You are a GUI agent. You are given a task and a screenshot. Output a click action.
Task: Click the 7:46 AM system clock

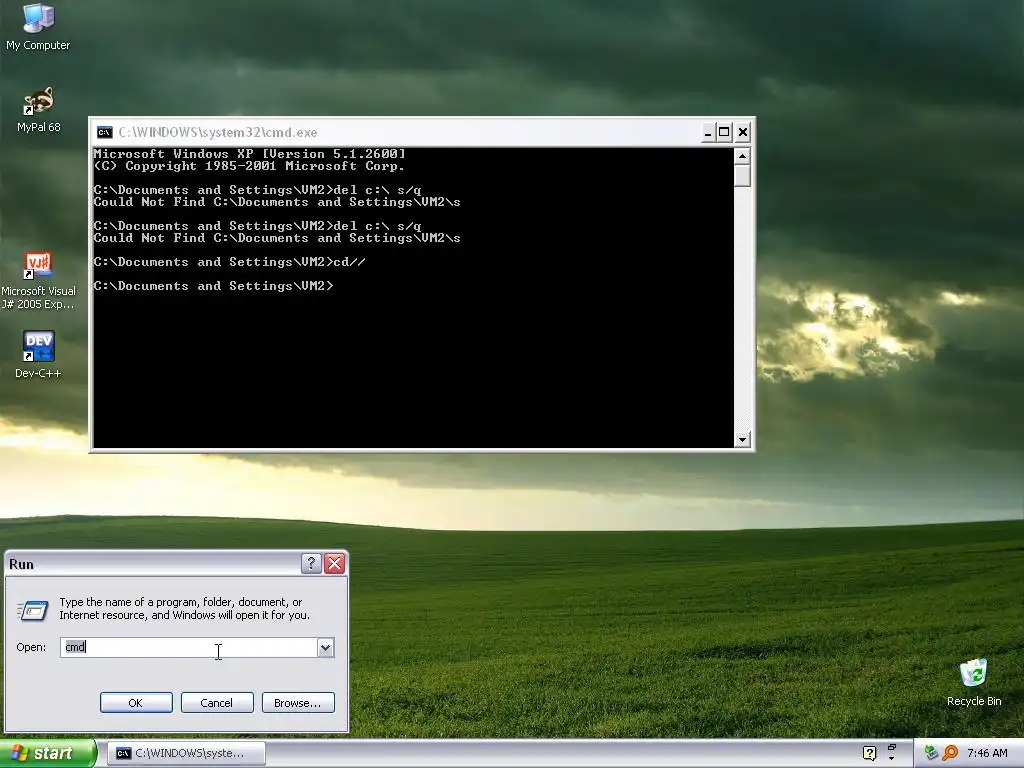[987, 753]
